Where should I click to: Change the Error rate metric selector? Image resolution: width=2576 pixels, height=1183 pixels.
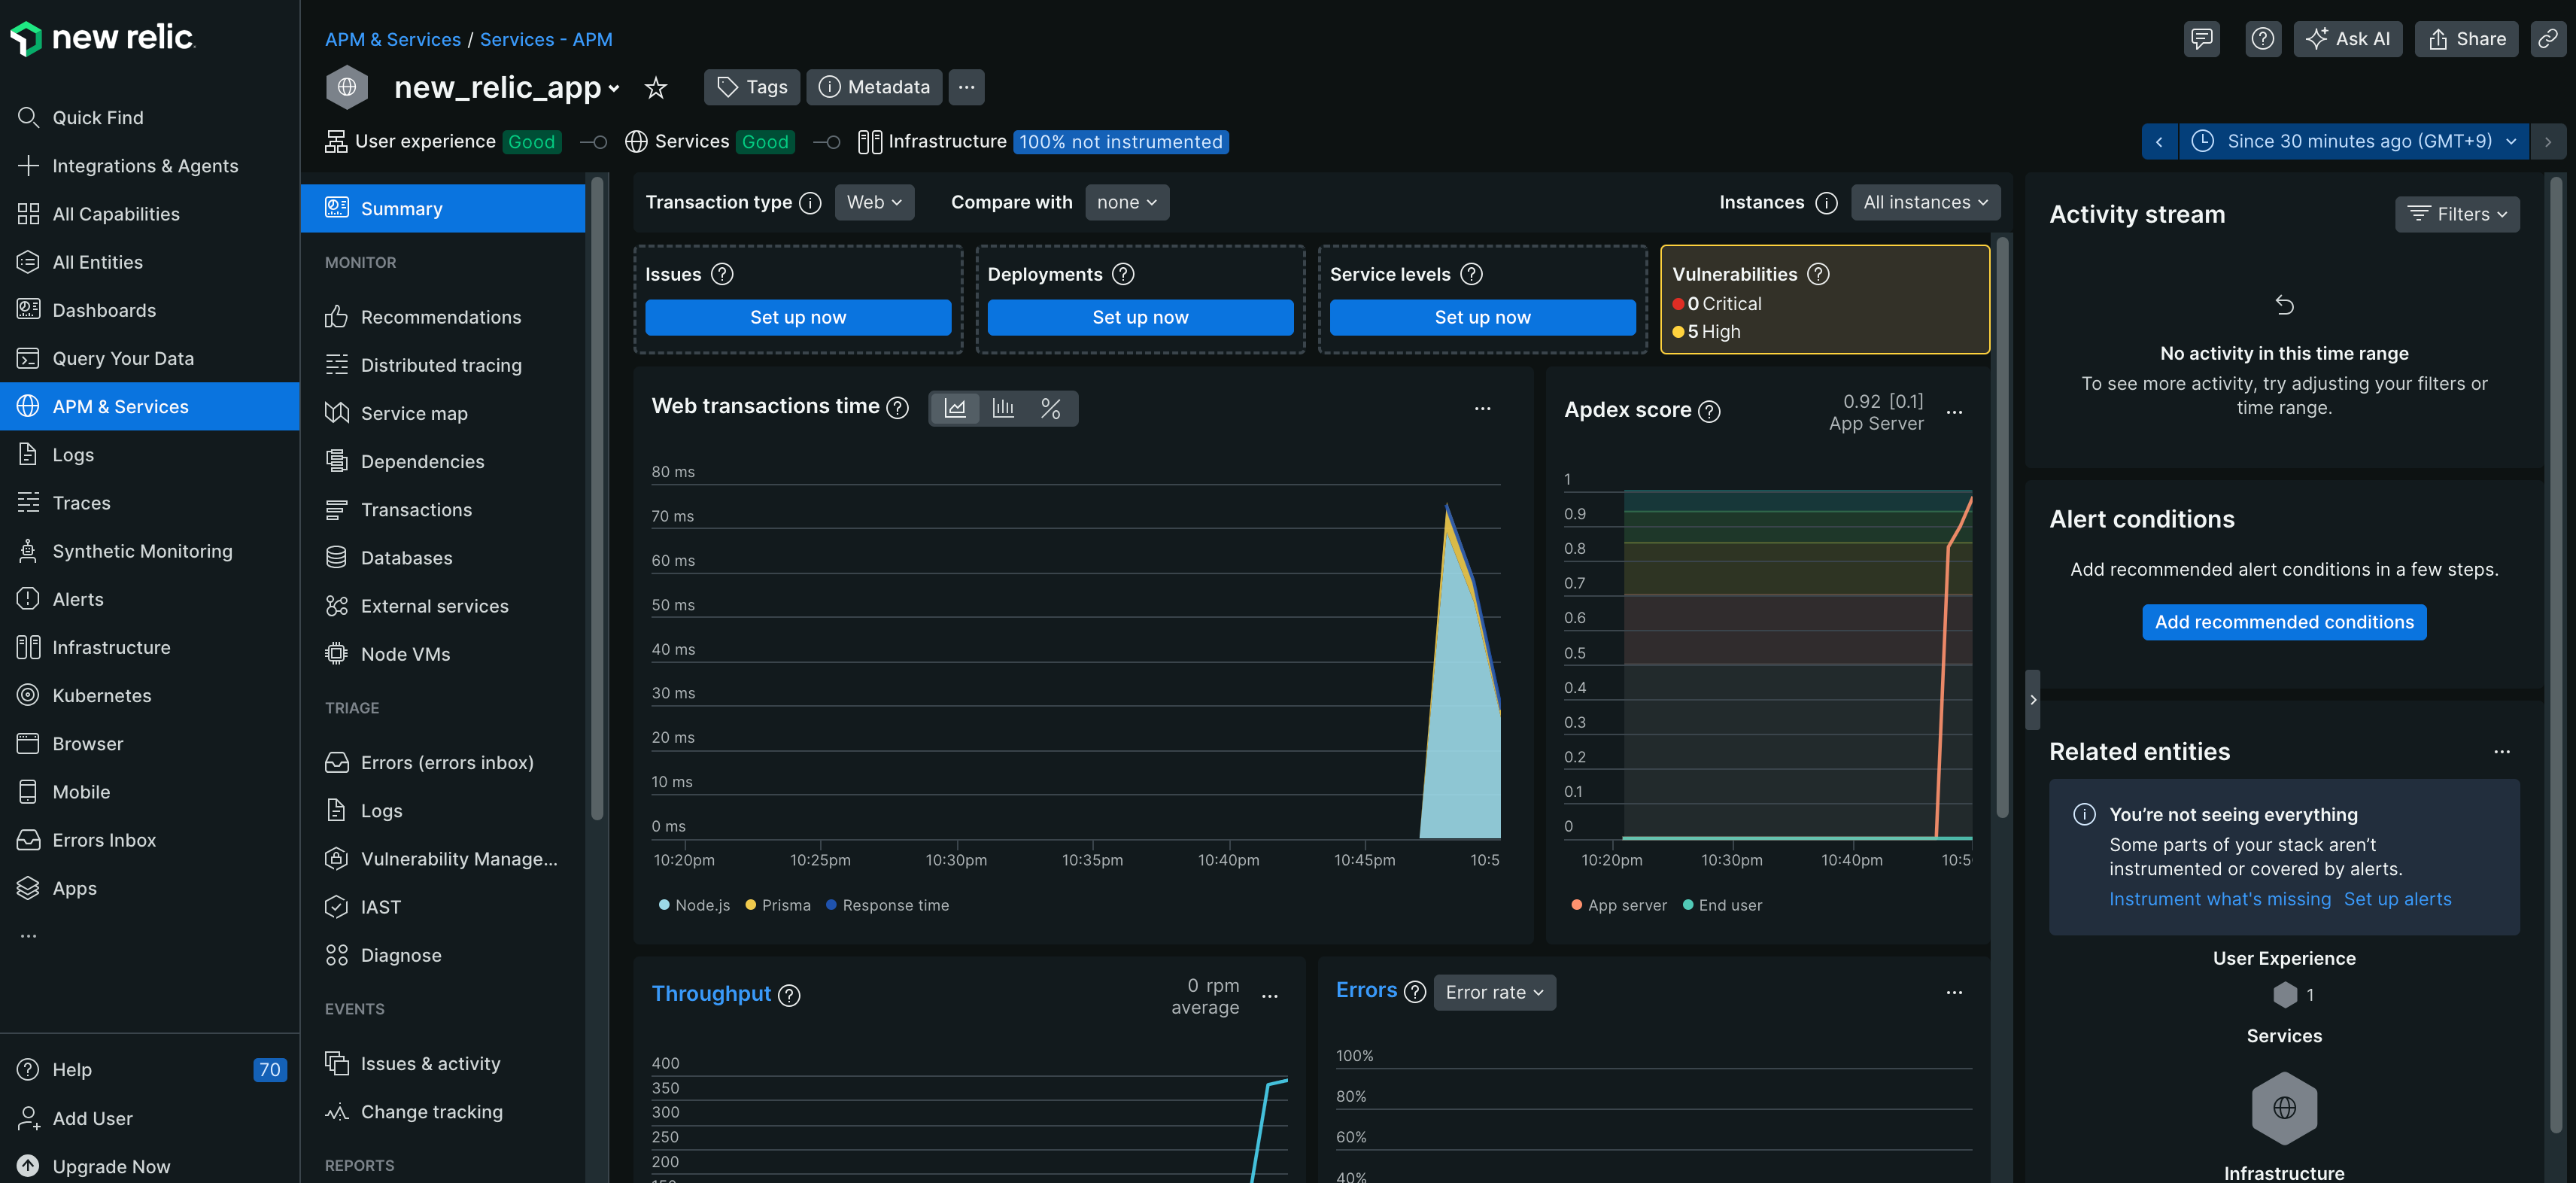point(1493,992)
